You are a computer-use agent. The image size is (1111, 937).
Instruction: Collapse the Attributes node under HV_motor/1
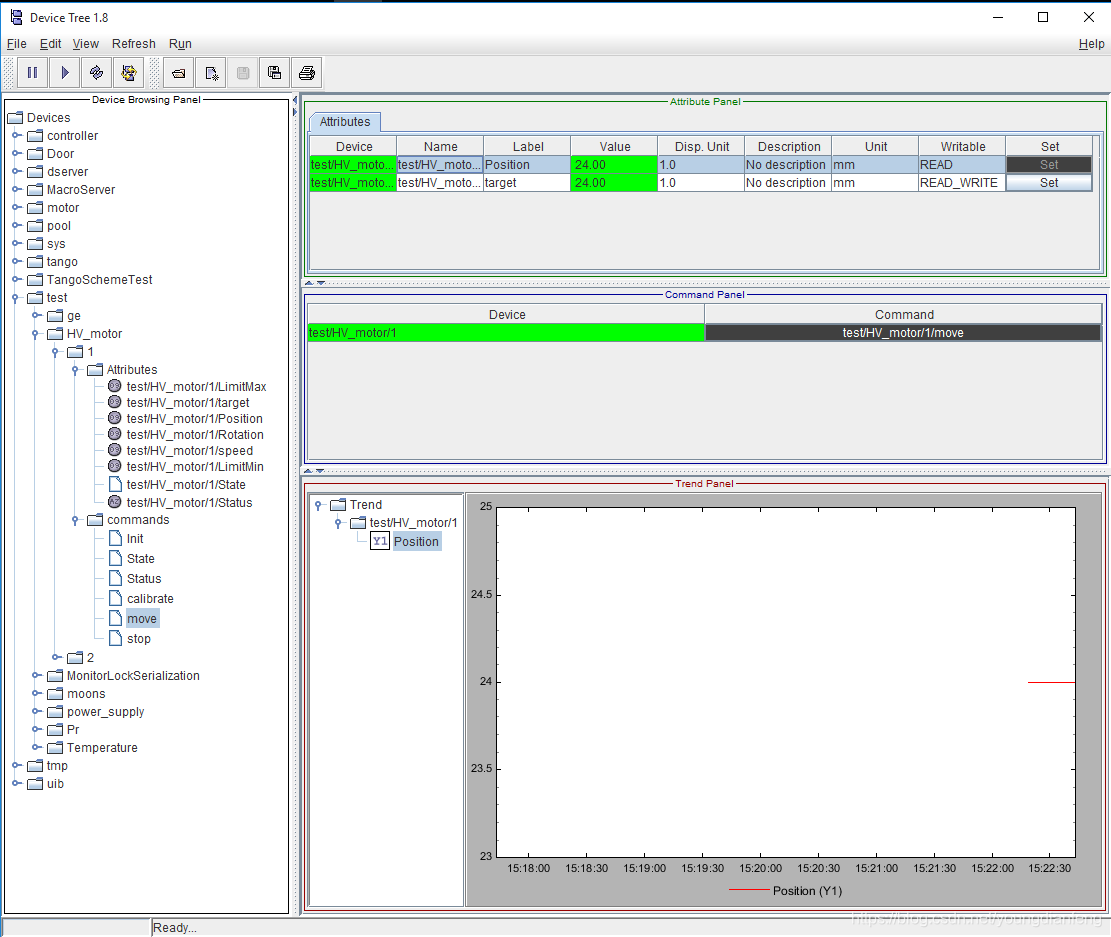pyautogui.click(x=75, y=370)
